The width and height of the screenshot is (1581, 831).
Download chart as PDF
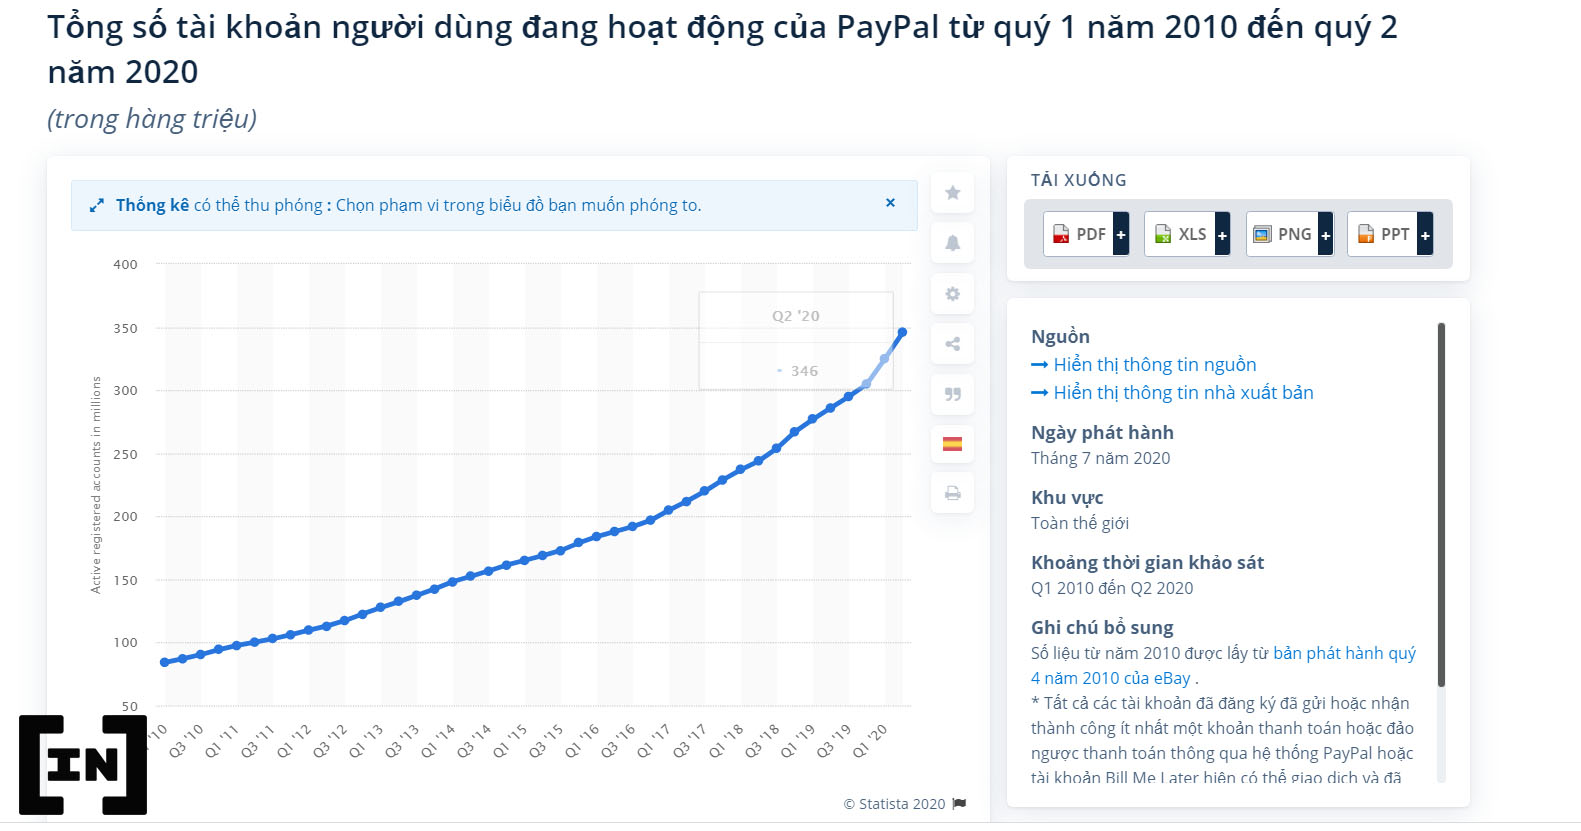click(1079, 234)
